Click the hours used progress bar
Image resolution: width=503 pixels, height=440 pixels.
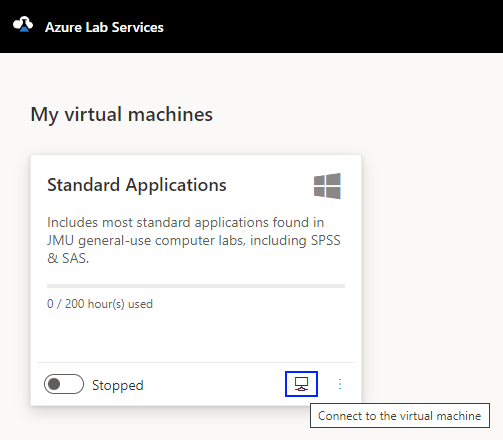(196, 286)
